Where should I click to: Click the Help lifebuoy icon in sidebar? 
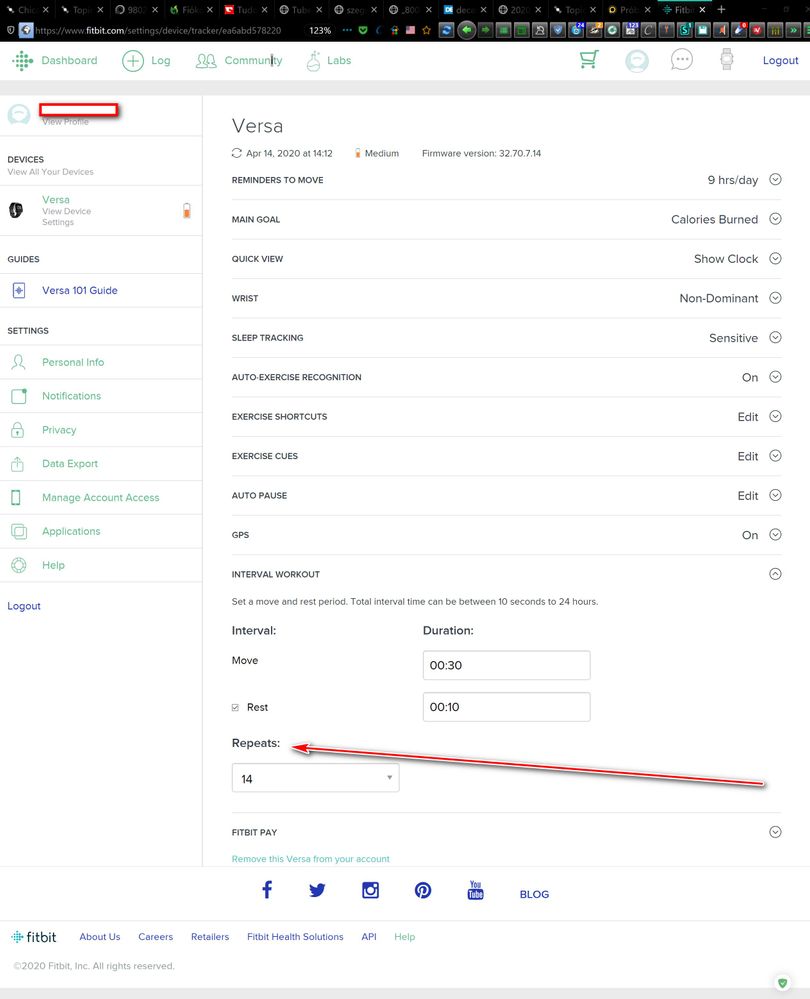tap(19, 565)
